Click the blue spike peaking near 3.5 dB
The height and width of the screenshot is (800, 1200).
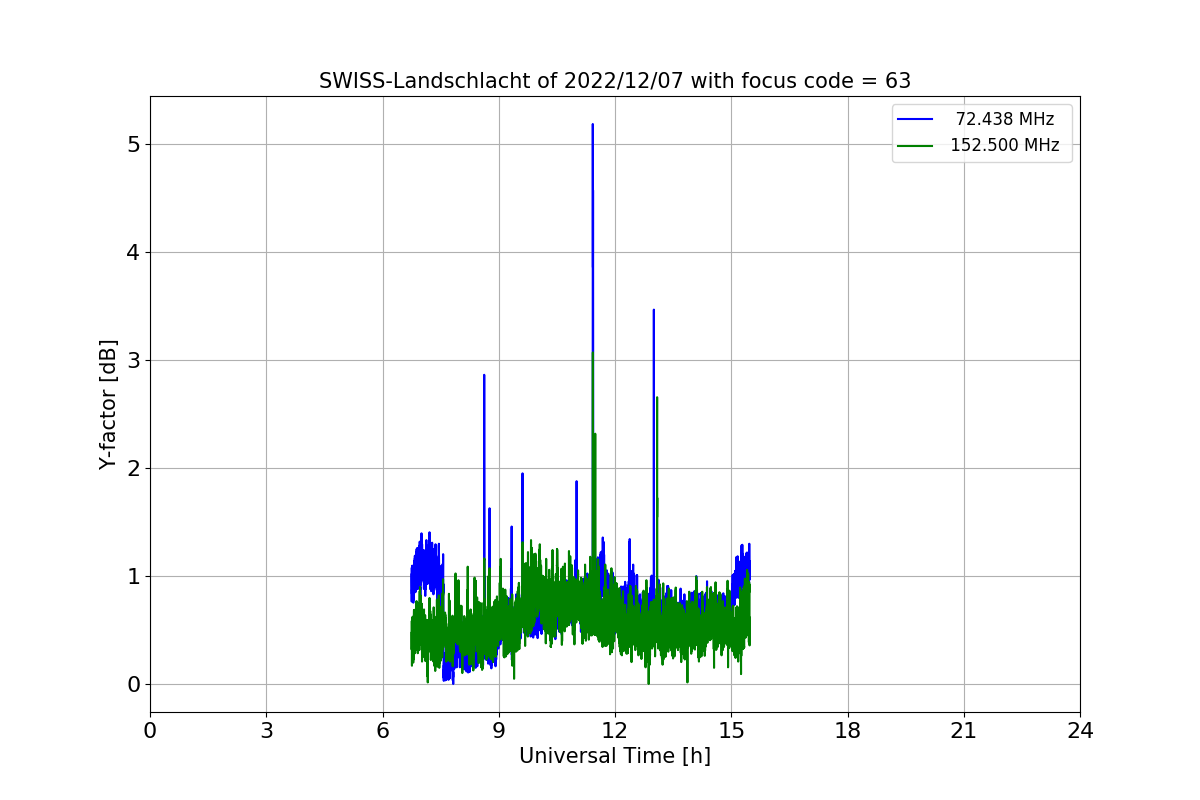654,312
